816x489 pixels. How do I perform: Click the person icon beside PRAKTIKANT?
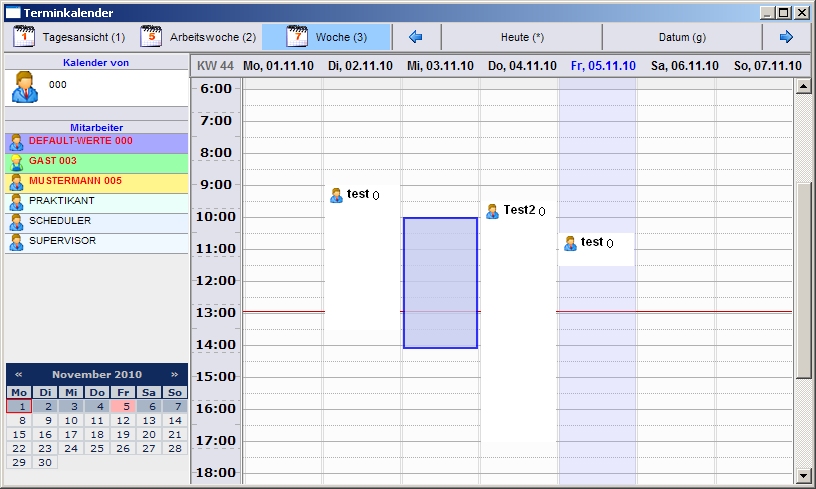(16, 202)
